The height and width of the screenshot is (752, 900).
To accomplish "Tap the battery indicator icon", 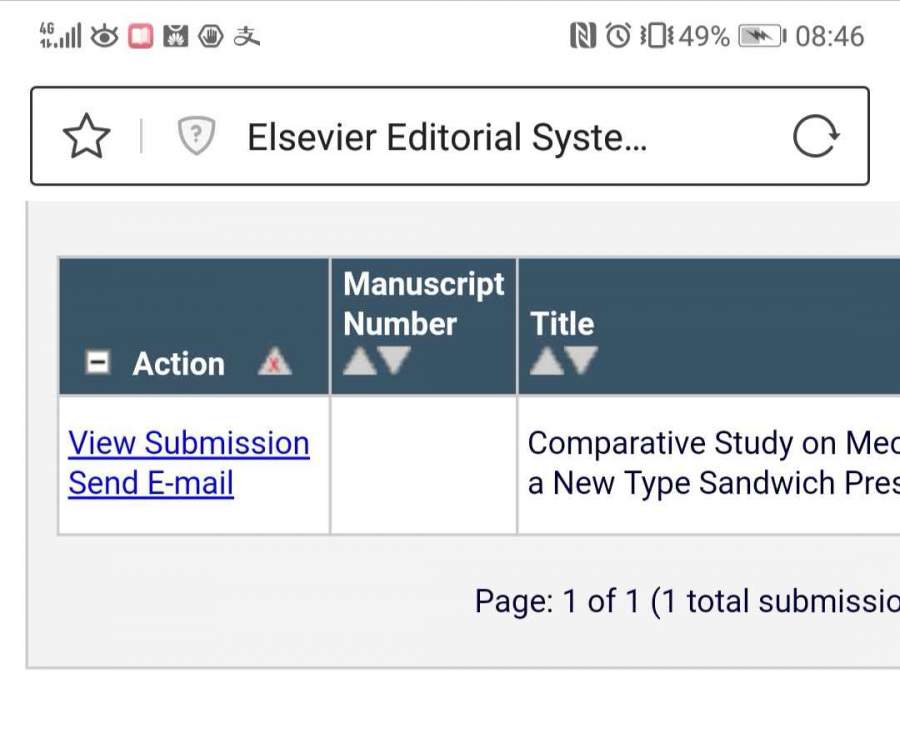I will [x=762, y=37].
